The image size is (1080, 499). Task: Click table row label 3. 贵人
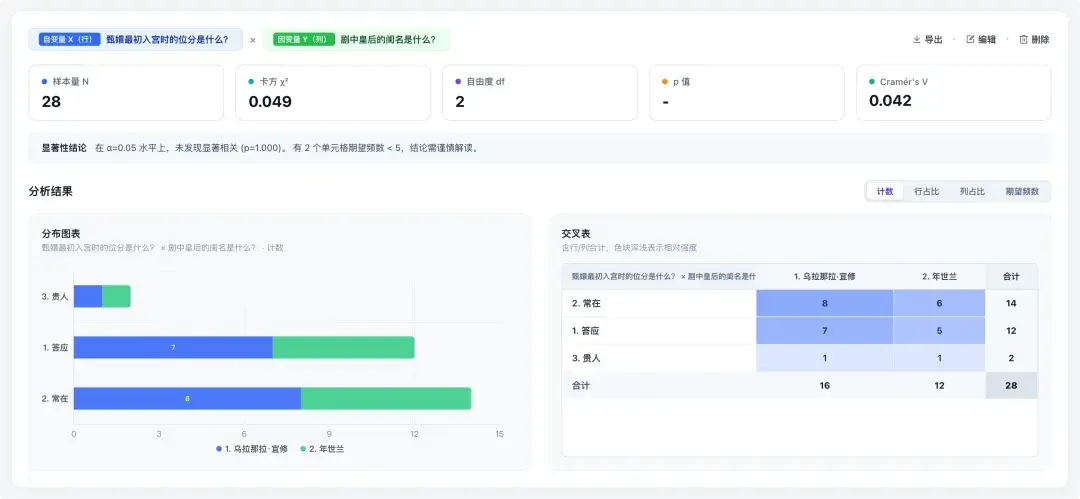[x=587, y=358]
